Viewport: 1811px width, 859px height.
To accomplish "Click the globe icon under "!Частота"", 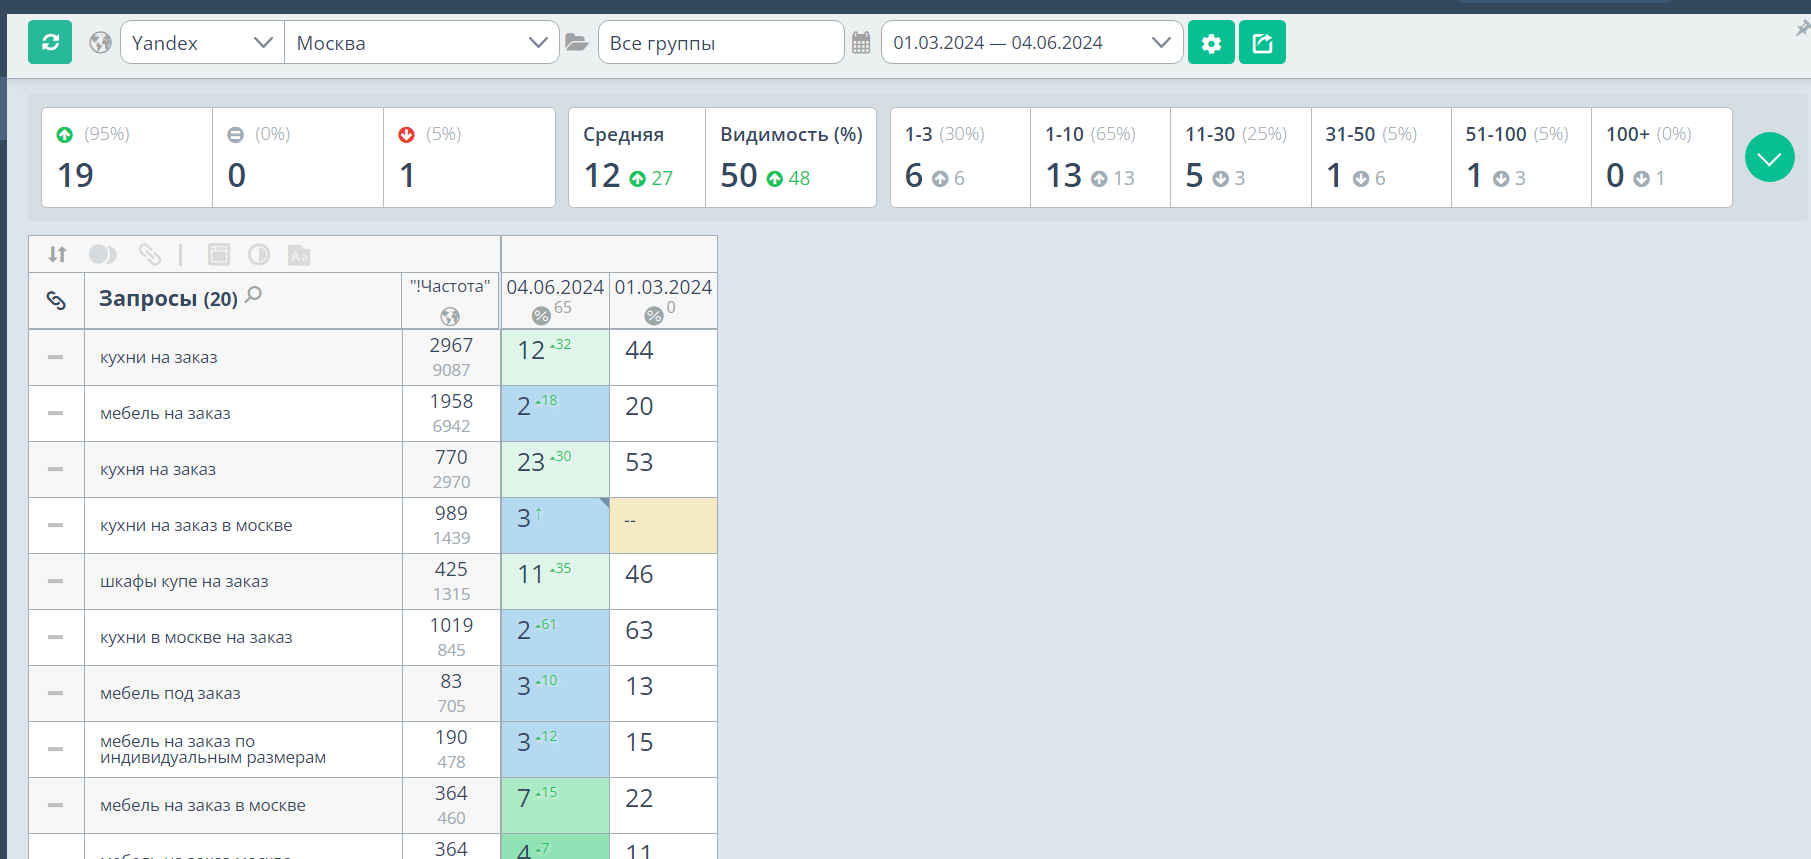I will (450, 316).
